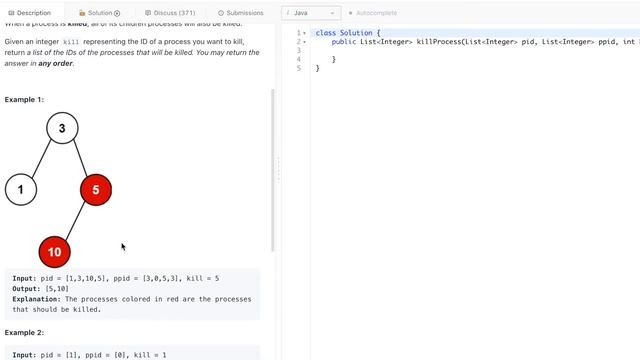Click the description panel scrollbar
The height and width of the screenshot is (360, 640).
[273, 170]
